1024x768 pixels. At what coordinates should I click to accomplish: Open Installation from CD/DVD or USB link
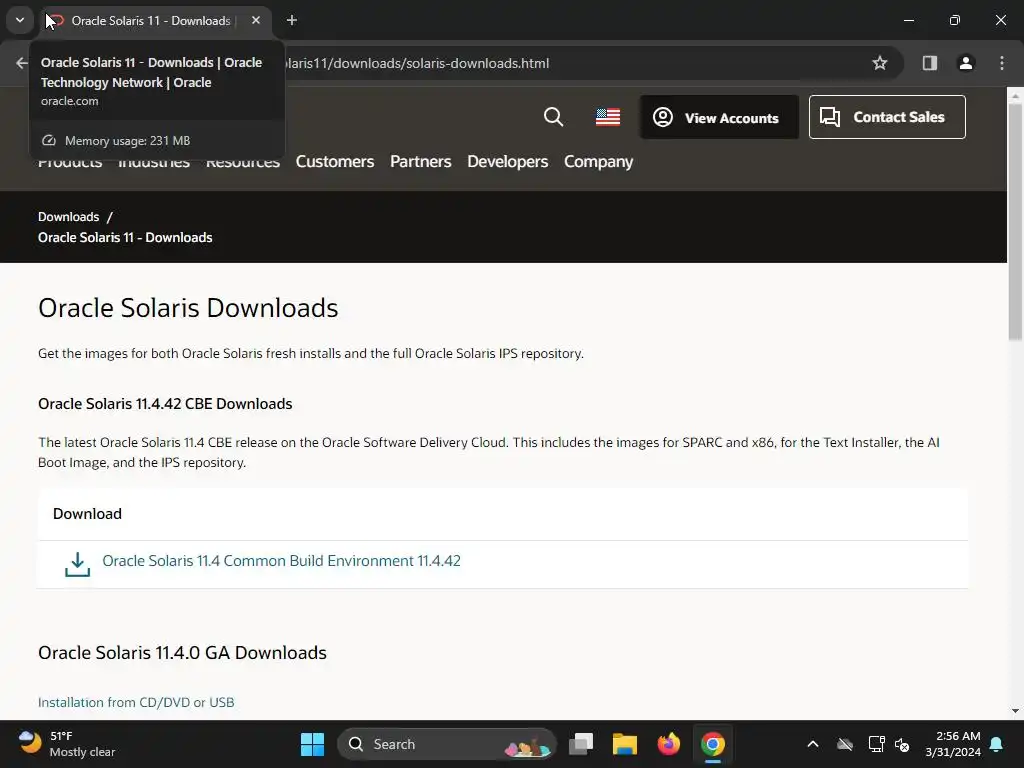pyautogui.click(x=136, y=702)
